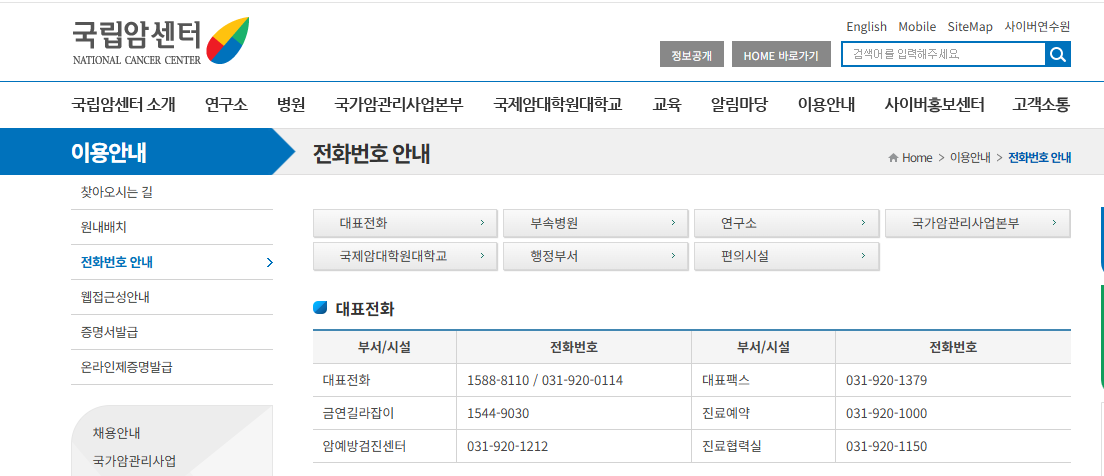Click the 대표팩스 table cell
The height and width of the screenshot is (476, 1104).
point(764,381)
